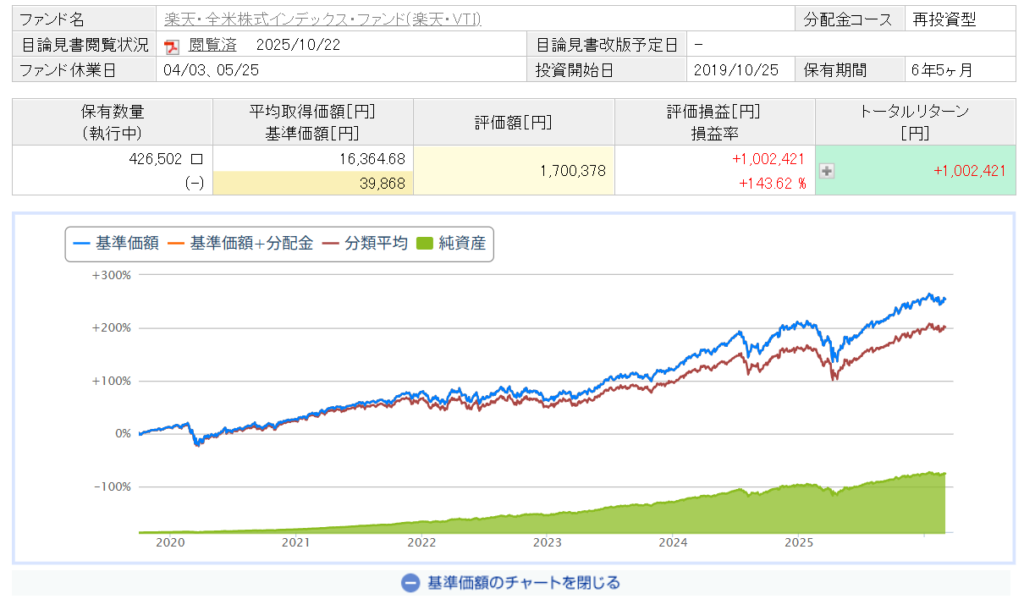Toggle the 純資産 series legend label

click(465, 243)
